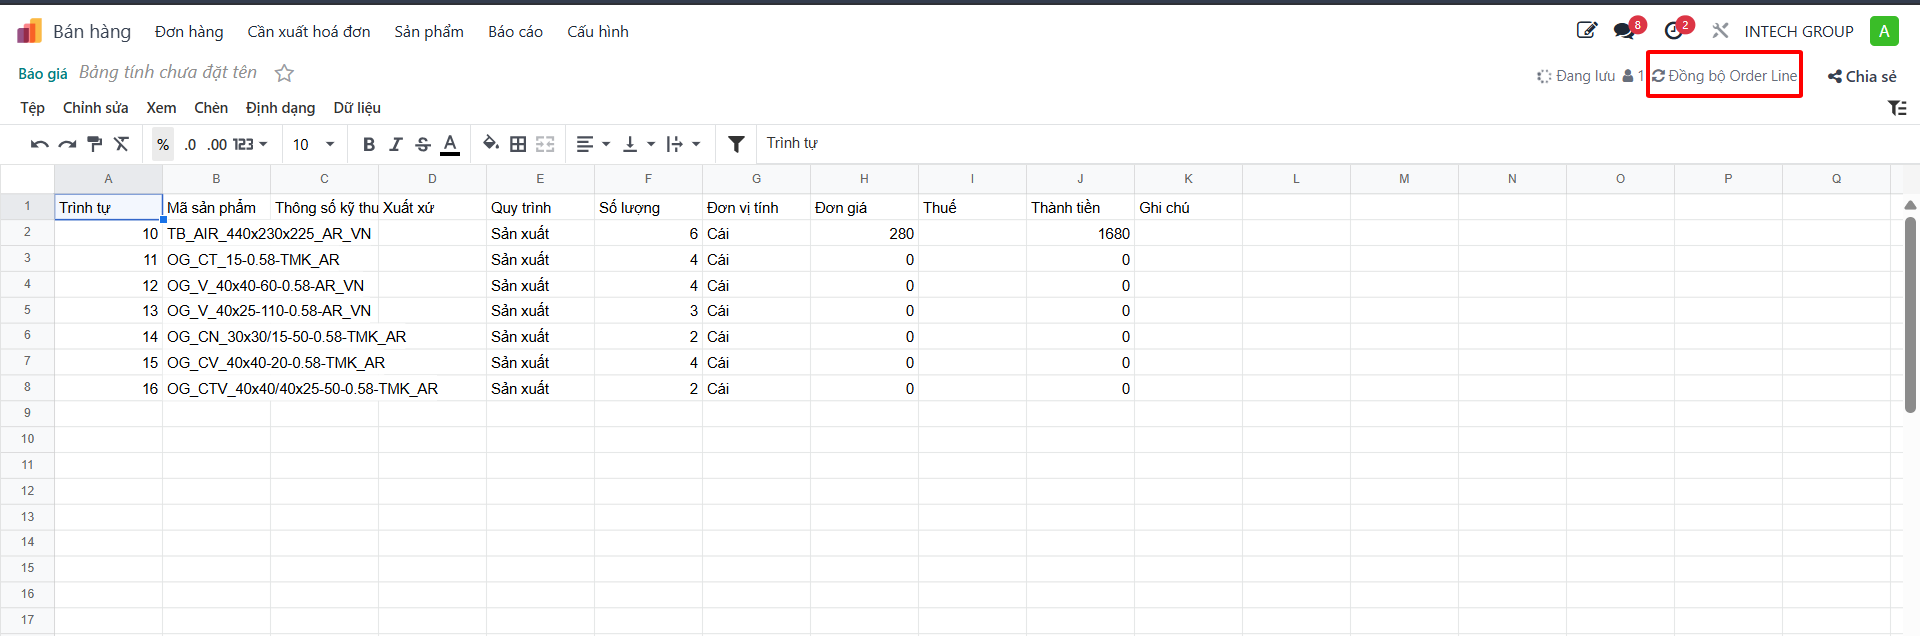Click the Đồng bộ Order Line button
The width and height of the screenshot is (1920, 636).
tap(1724, 76)
